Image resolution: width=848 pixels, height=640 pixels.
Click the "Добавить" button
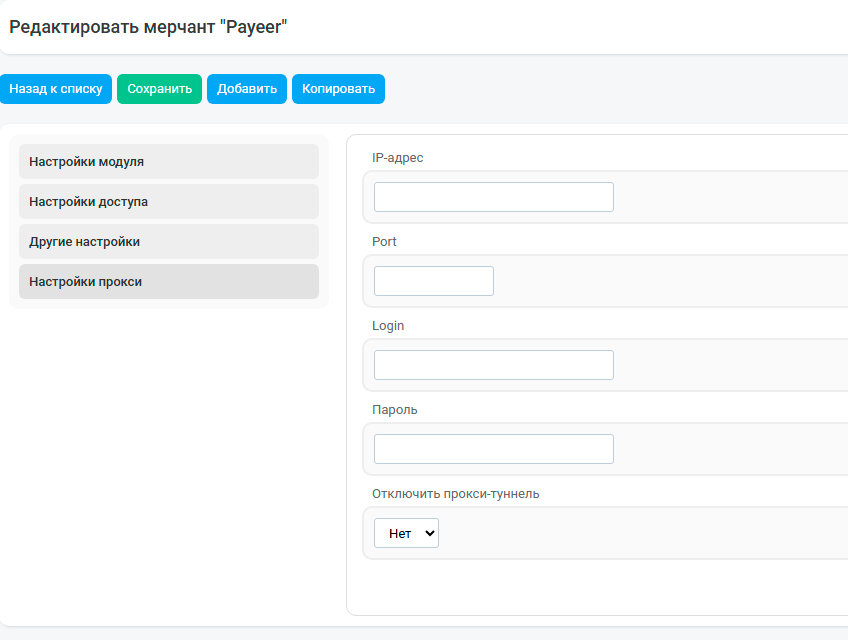click(247, 89)
